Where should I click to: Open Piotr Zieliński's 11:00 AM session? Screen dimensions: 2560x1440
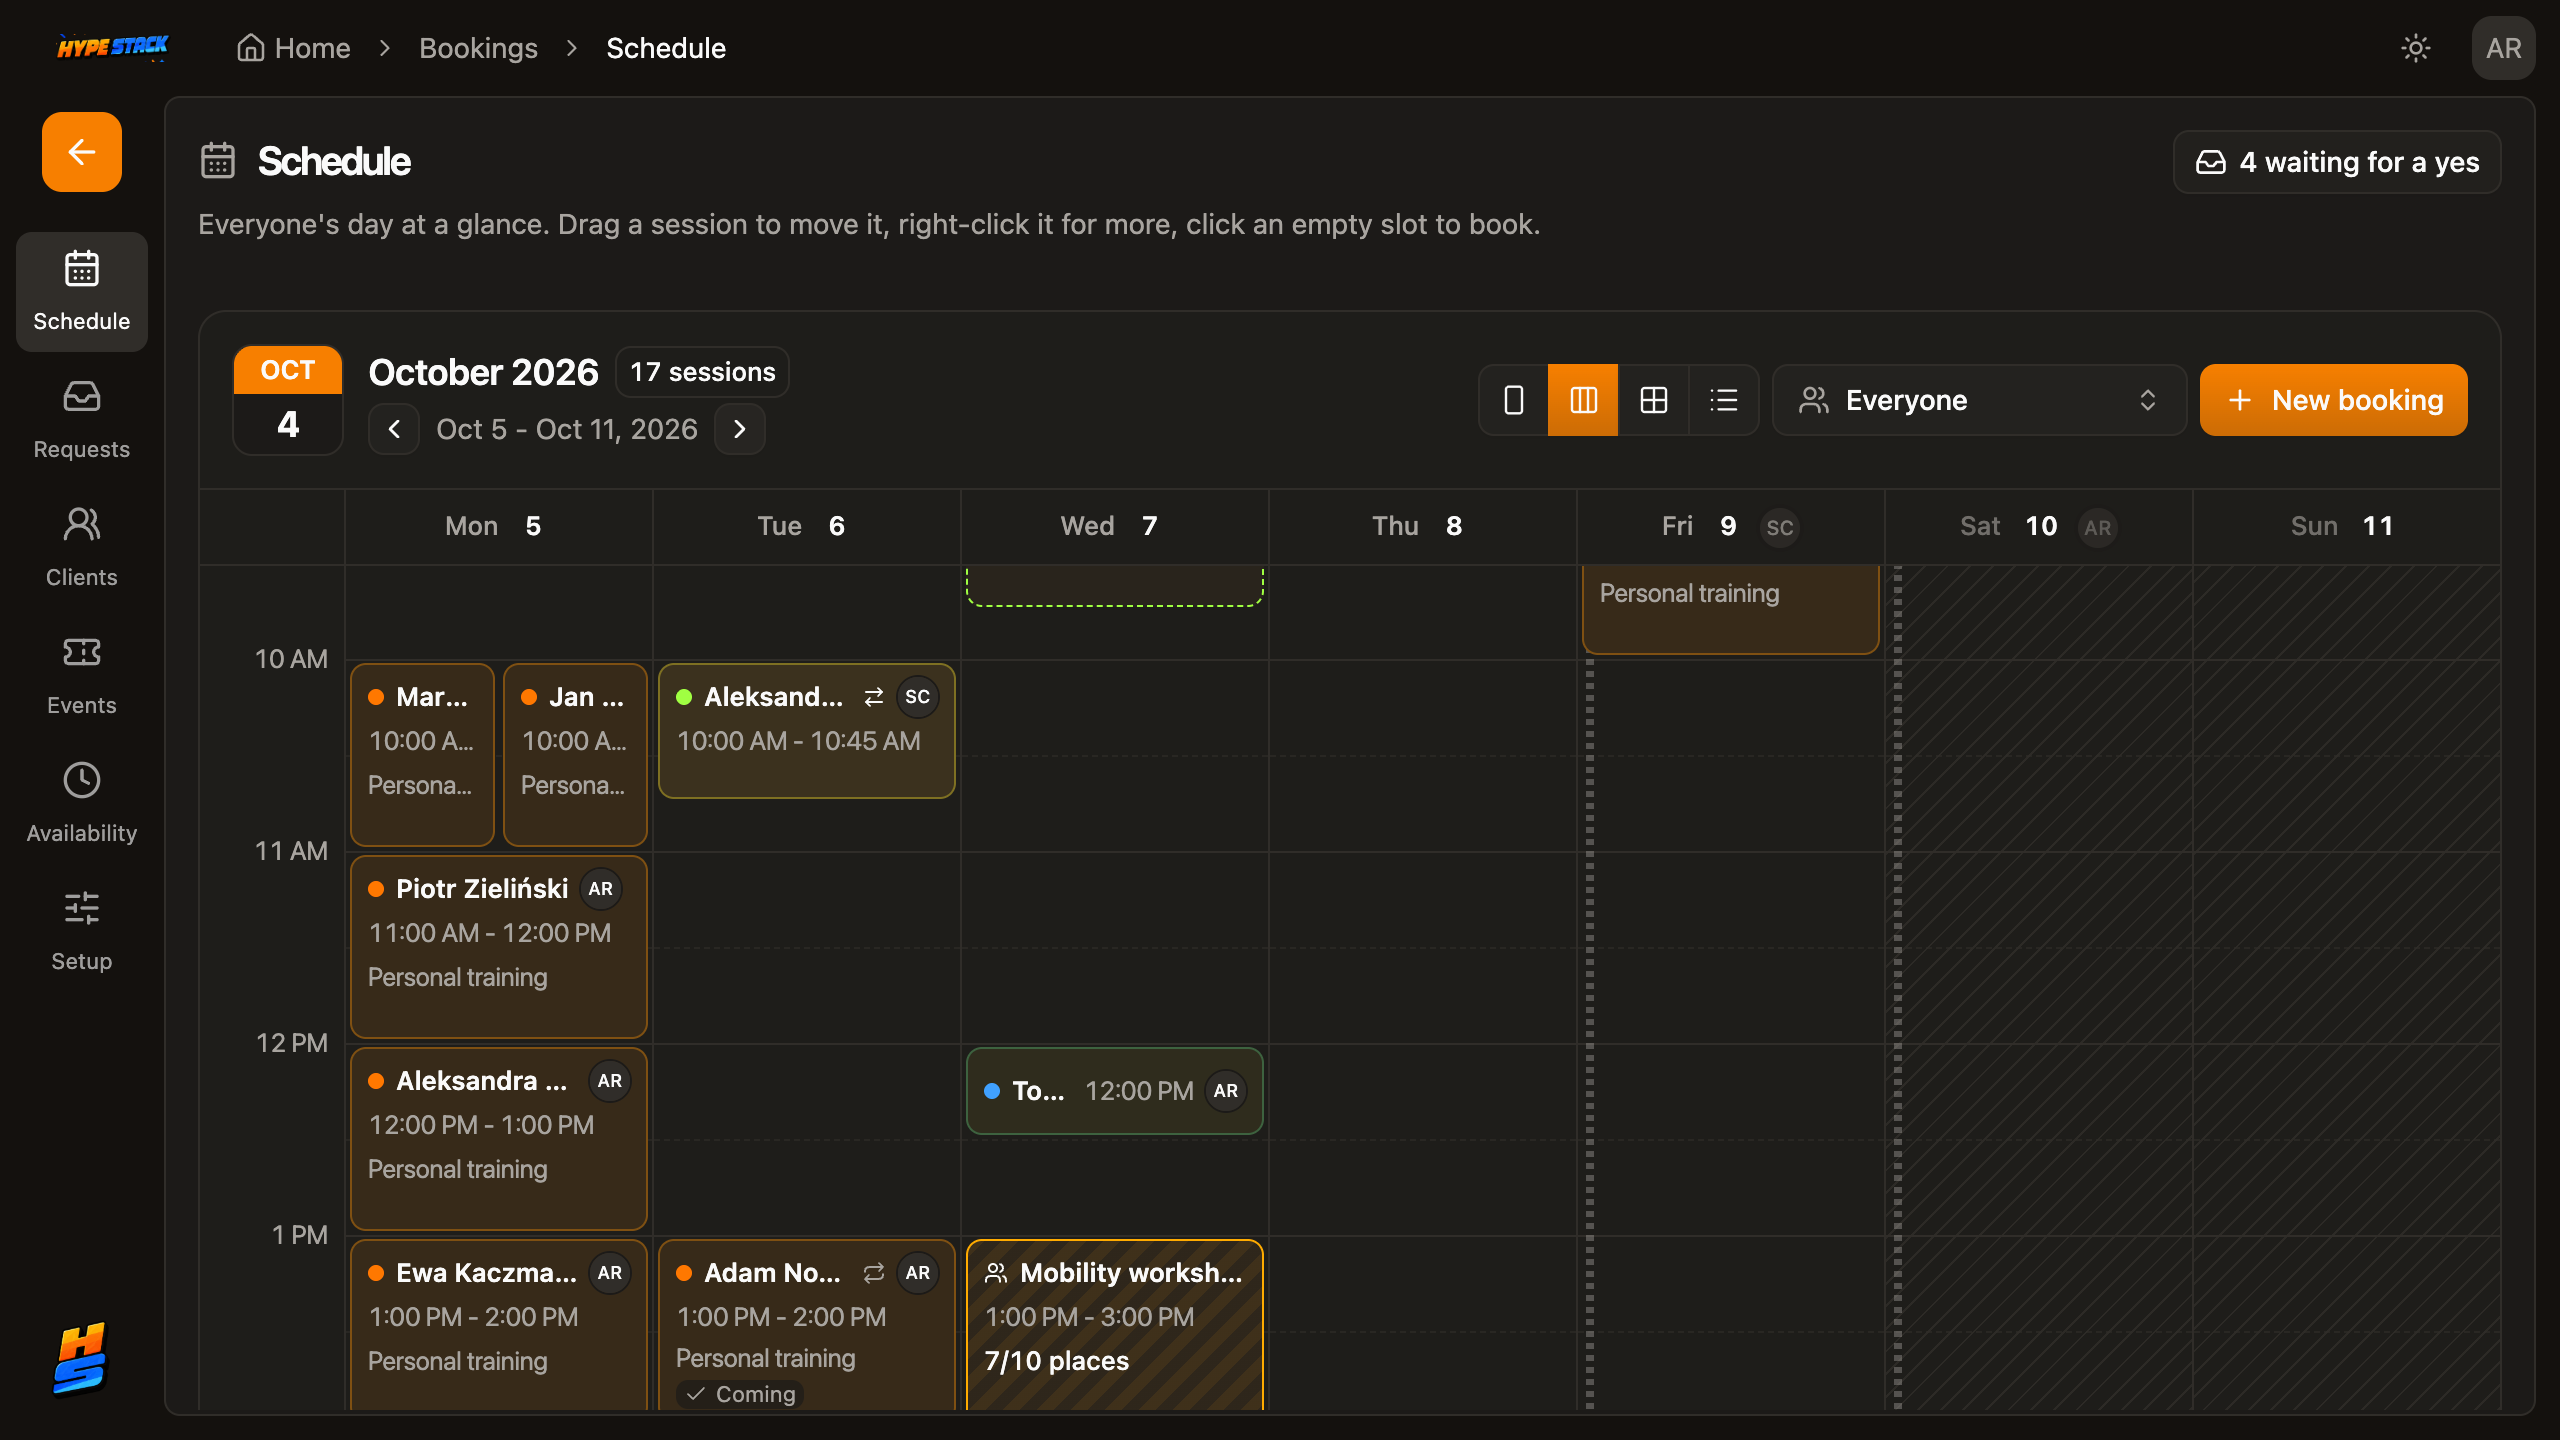pyautogui.click(x=499, y=947)
